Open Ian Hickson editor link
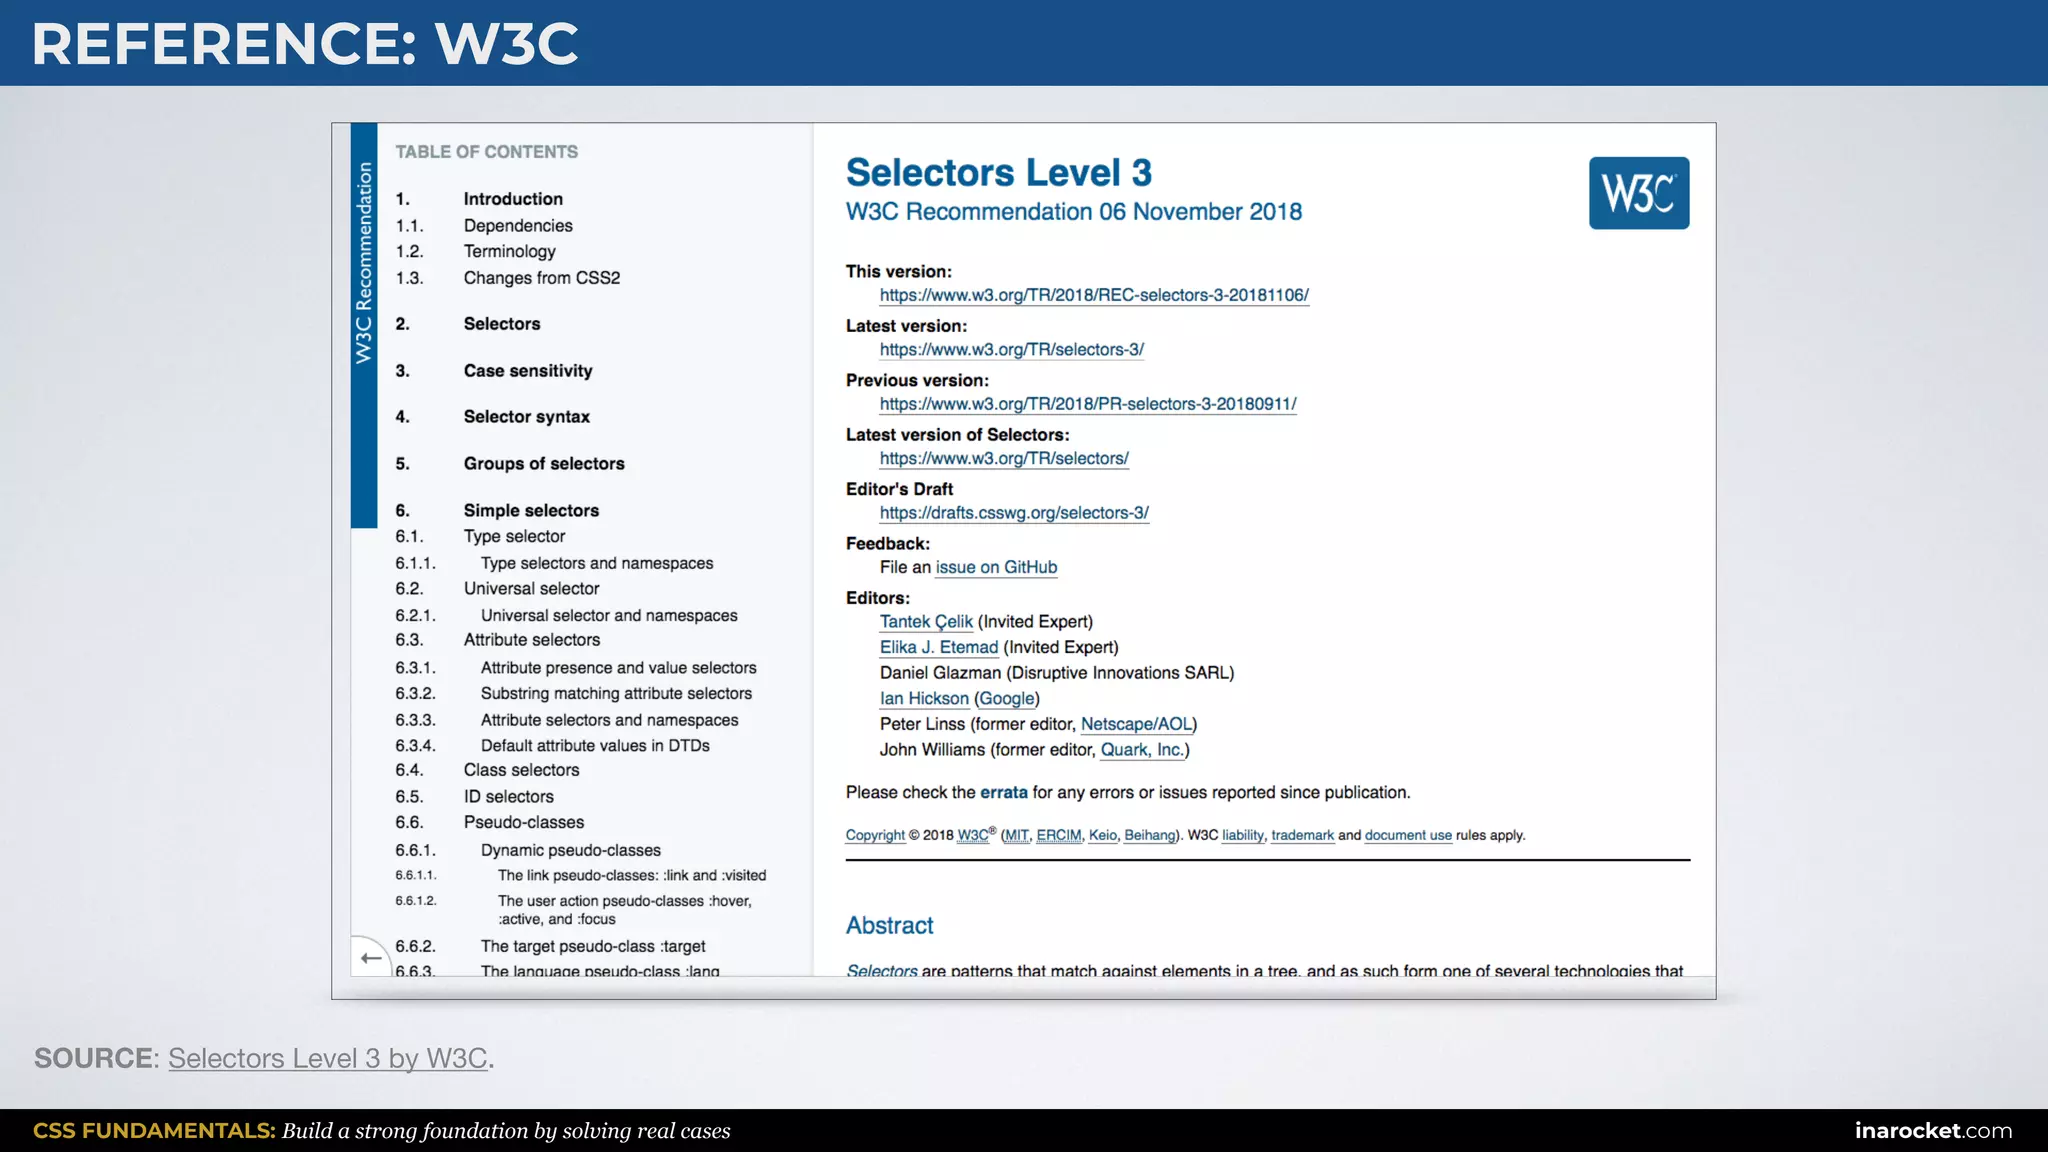This screenshot has height=1152, width=2048. pos(924,698)
